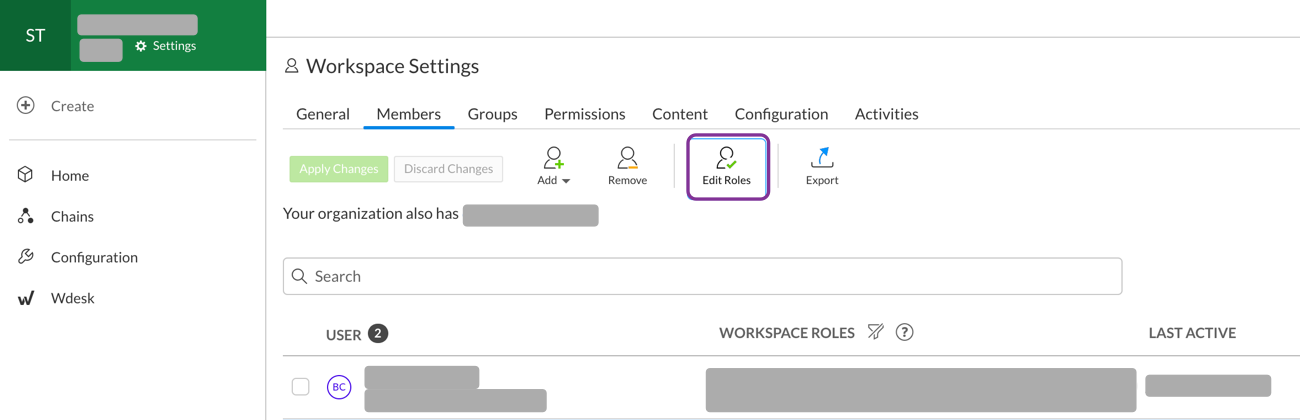The width and height of the screenshot is (1300, 420).
Task: Export the members list
Action: 821,159
